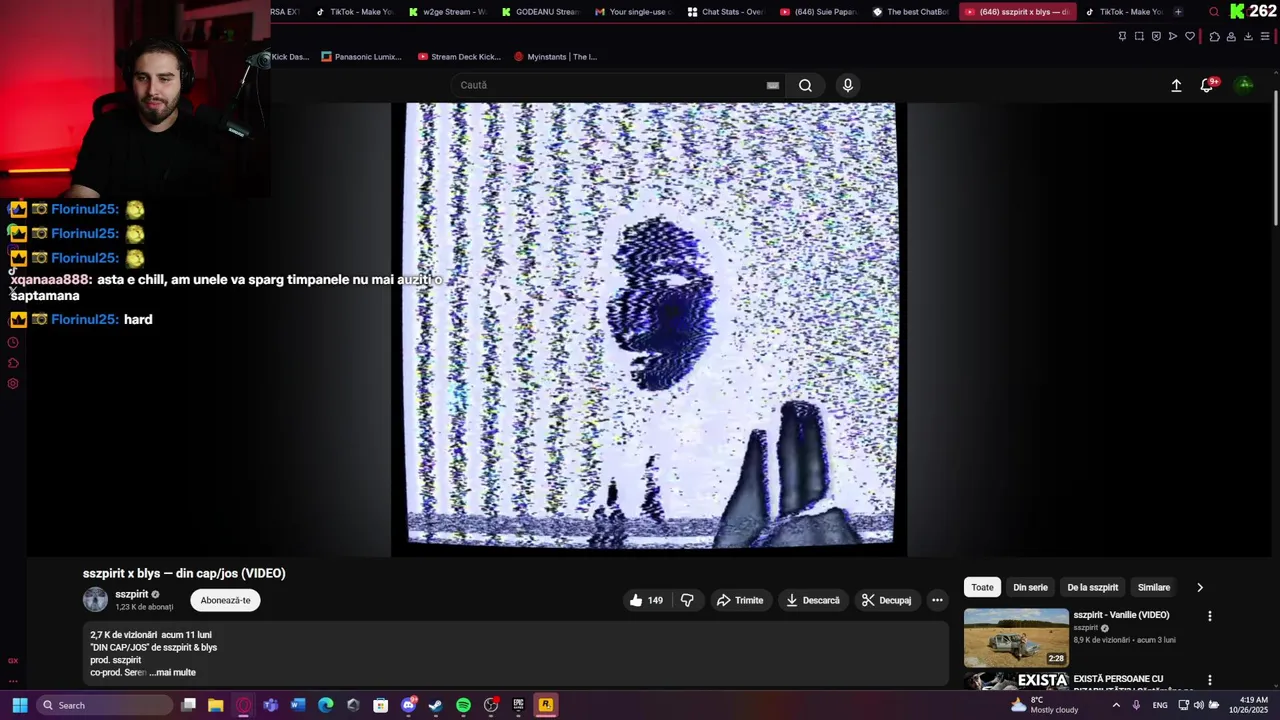Click the browser pin icon in toolbar
Image resolution: width=1280 pixels, height=720 pixels.
click(x=1122, y=37)
